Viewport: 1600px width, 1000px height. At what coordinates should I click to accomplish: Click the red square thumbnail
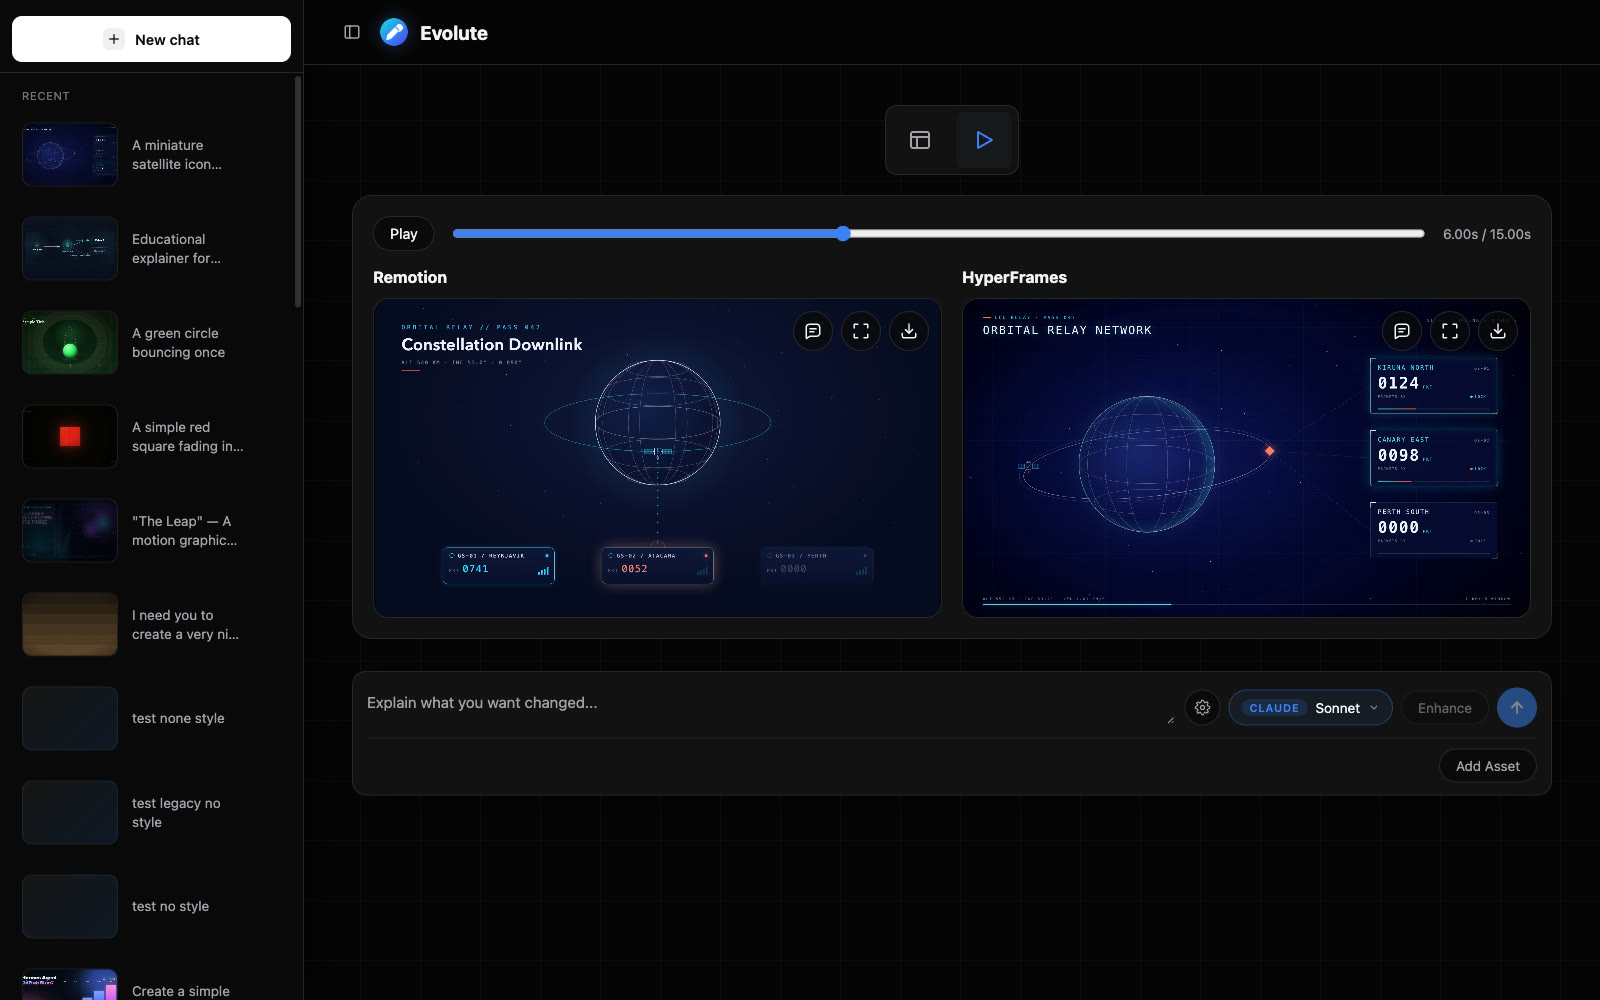[x=70, y=436]
